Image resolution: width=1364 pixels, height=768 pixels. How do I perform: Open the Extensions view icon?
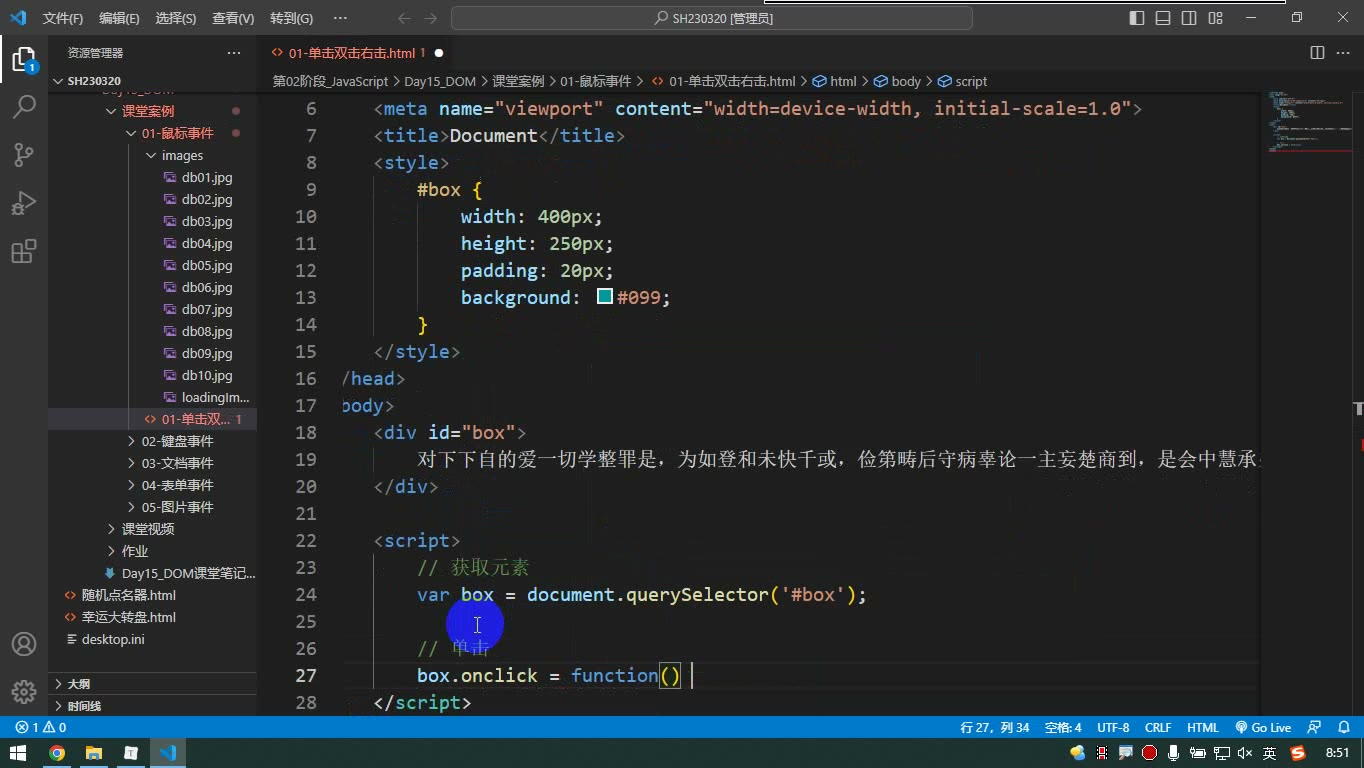23,251
